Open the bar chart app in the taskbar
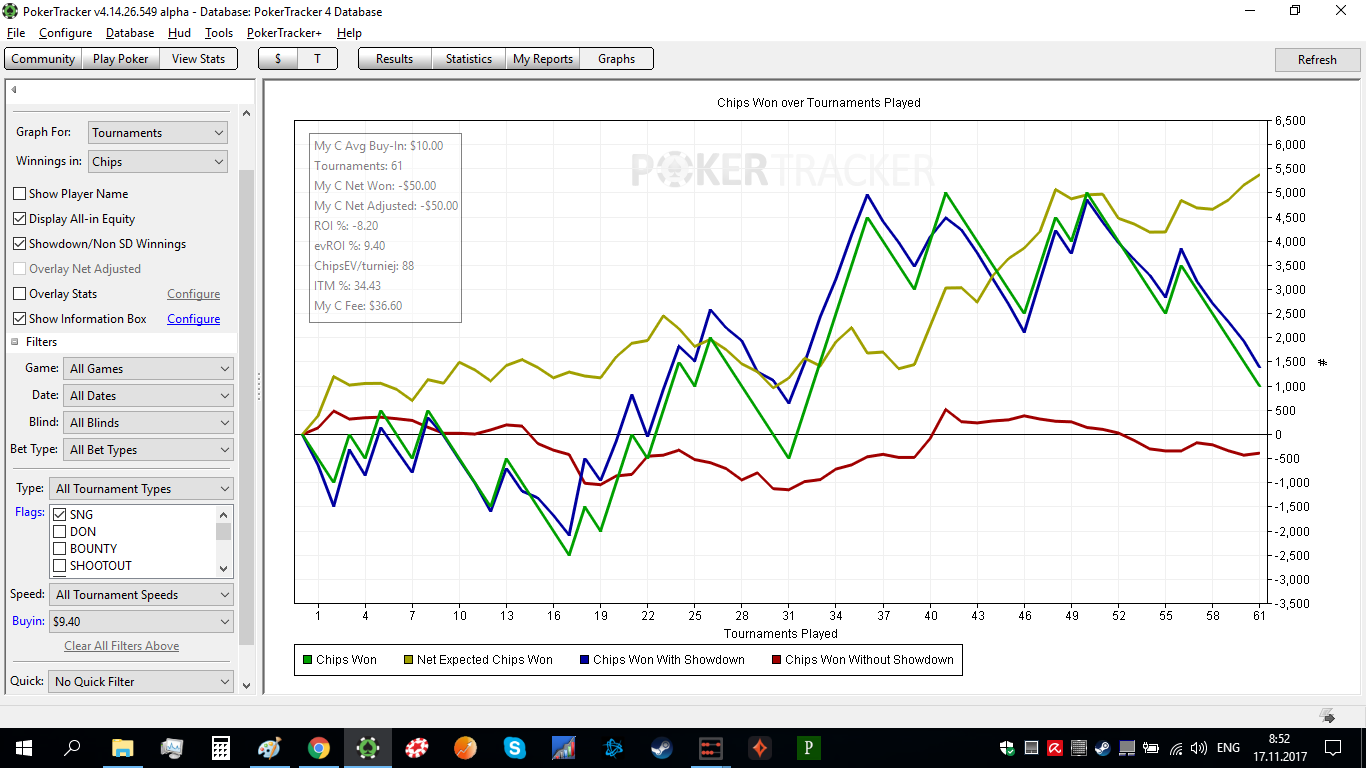The image size is (1366, 768). (564, 747)
